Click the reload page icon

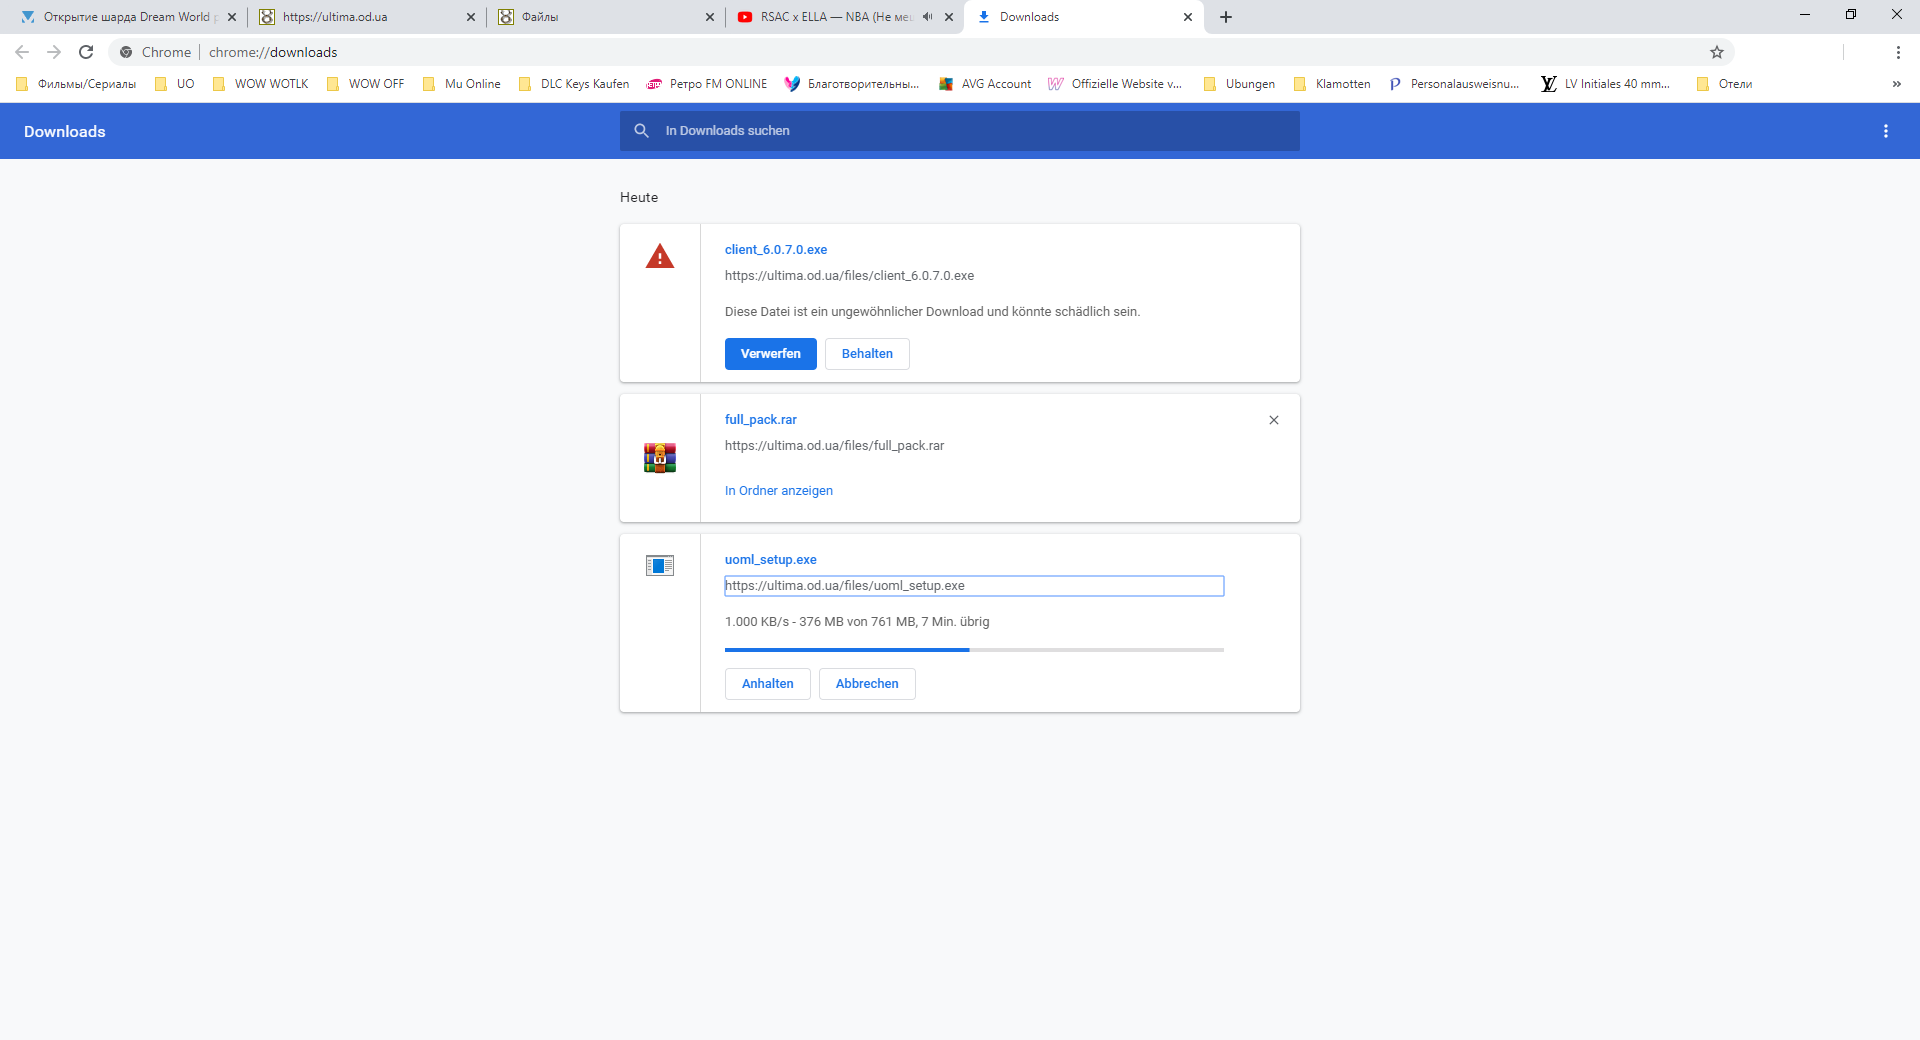point(86,52)
